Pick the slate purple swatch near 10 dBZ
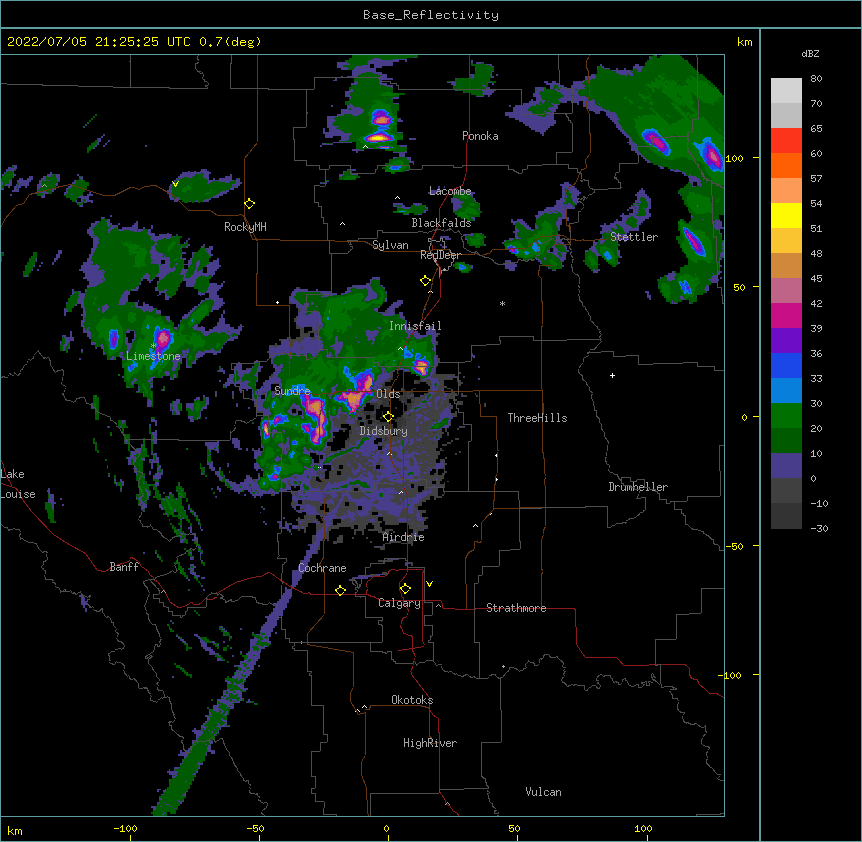 pos(786,466)
